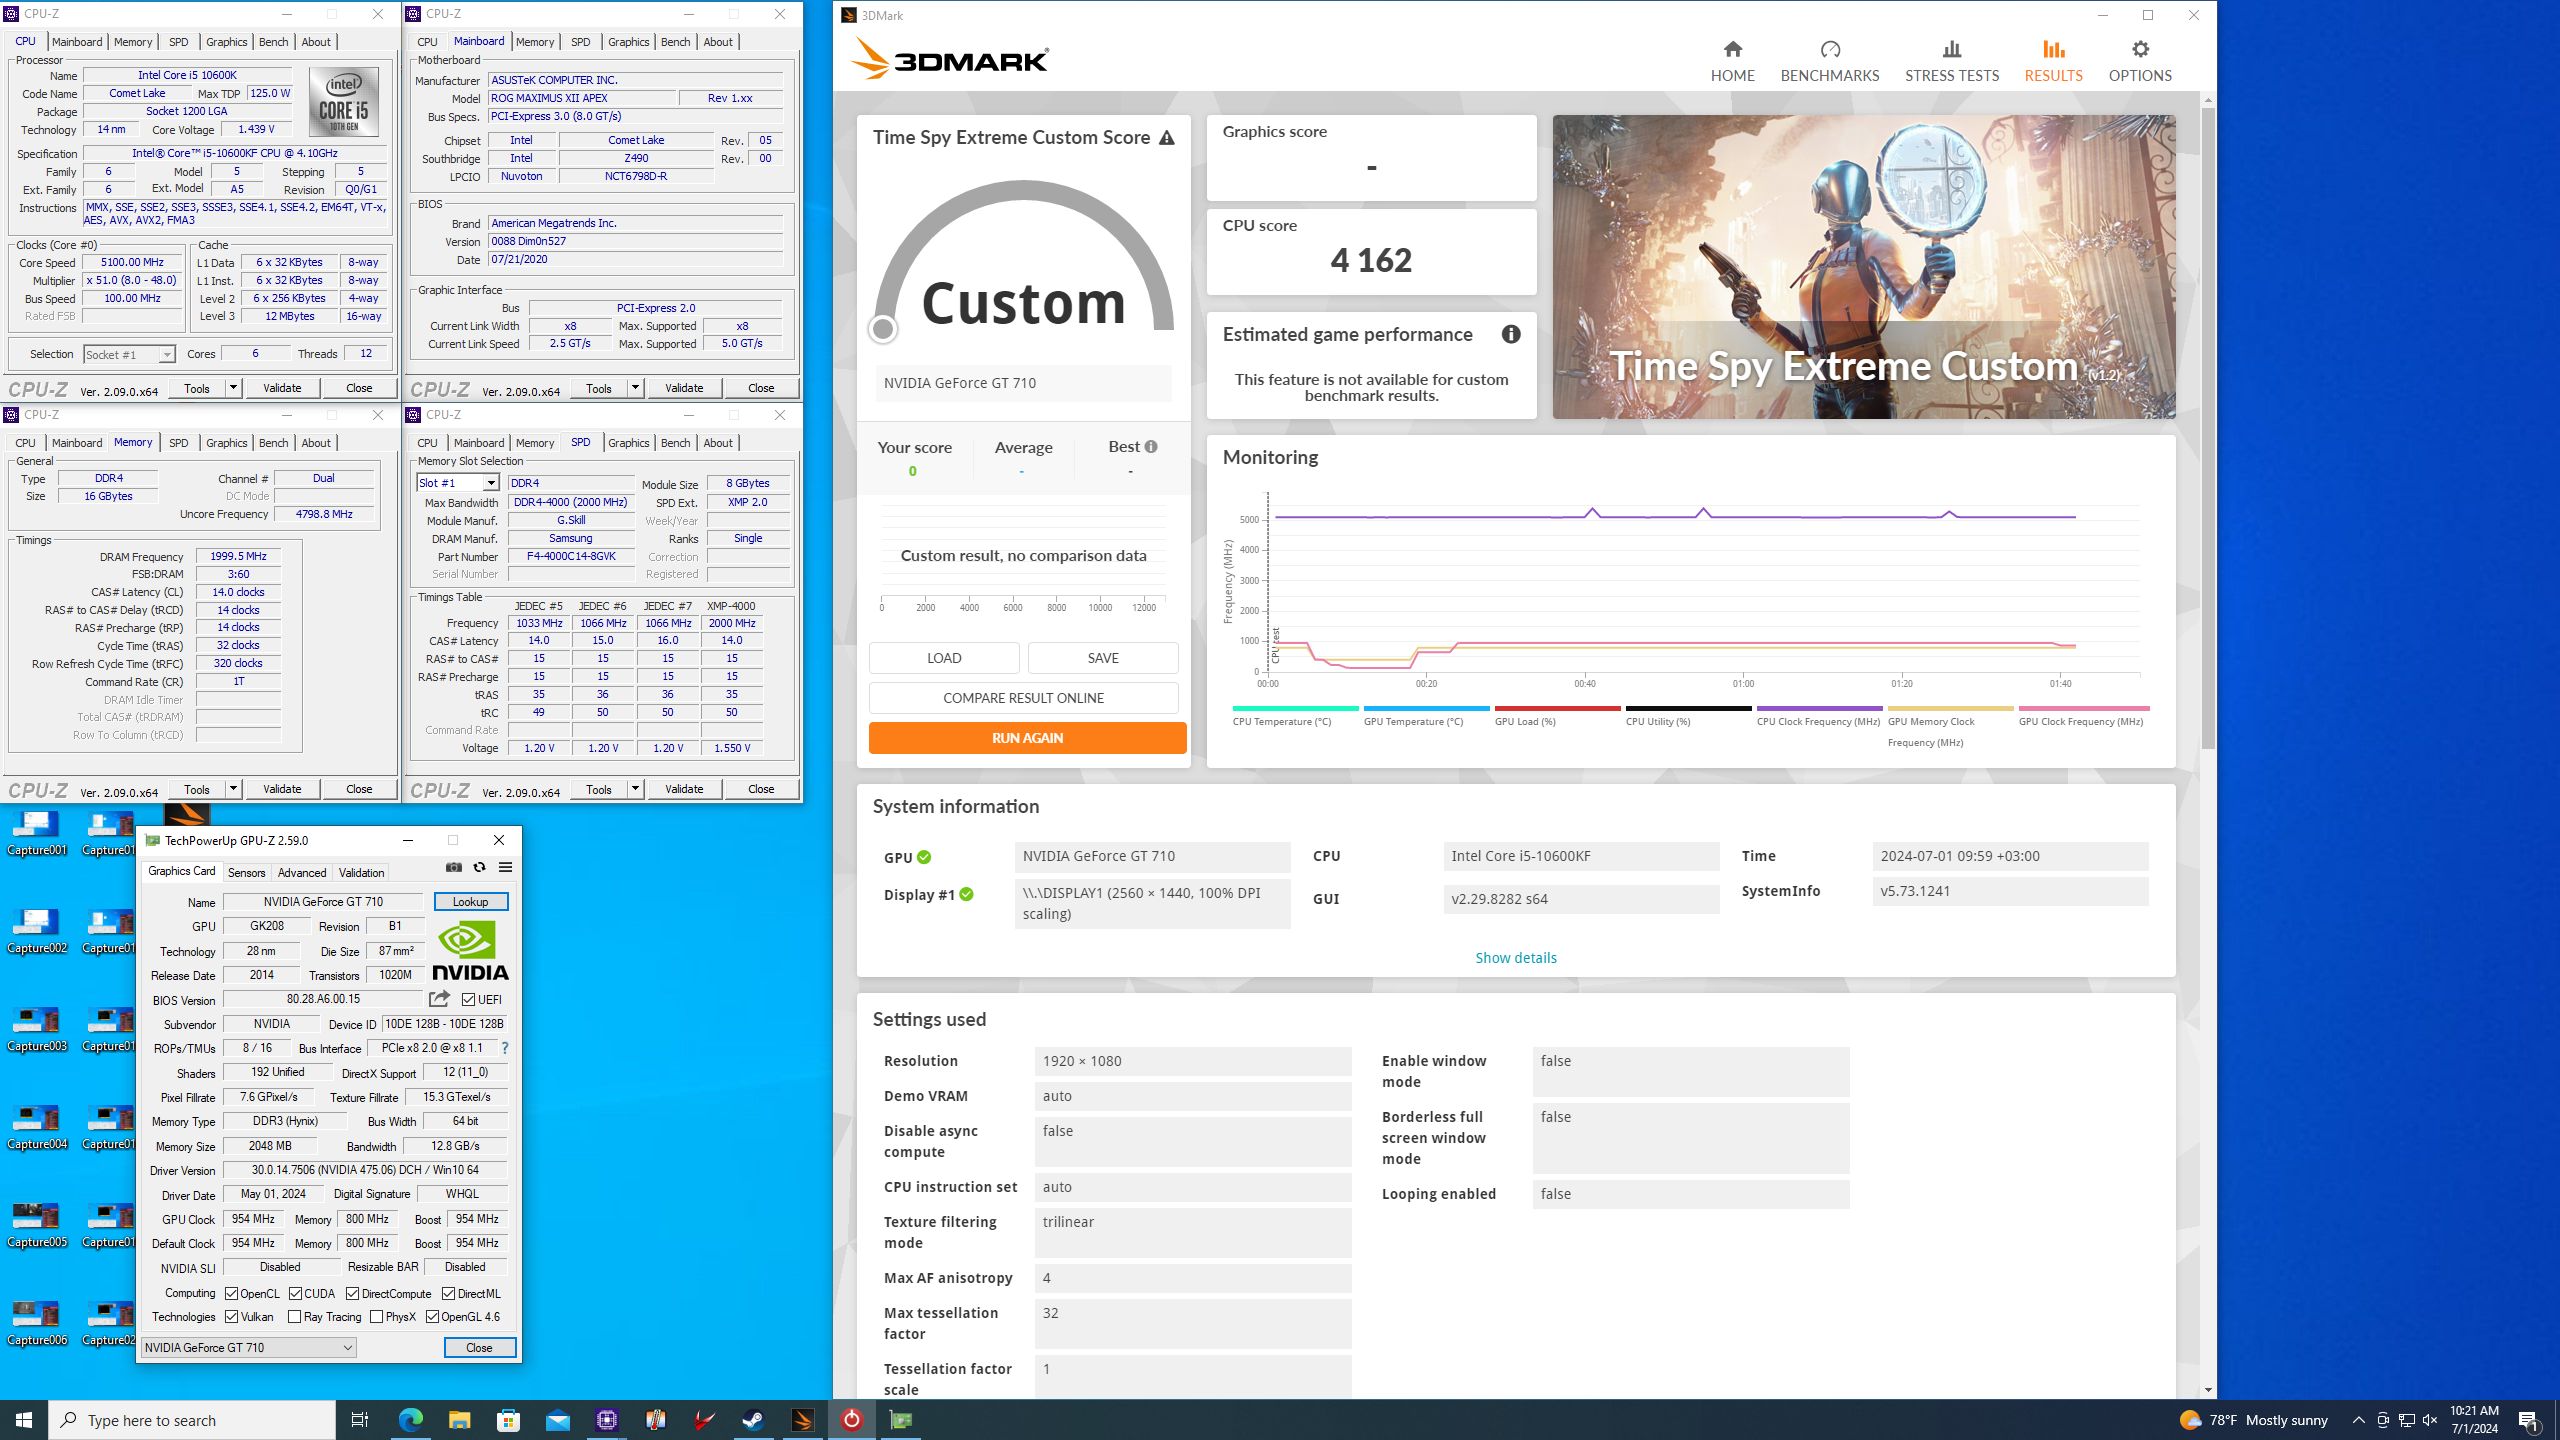2560x1440 pixels.
Task: Toggle the OpenGL 4.6 checkbox in GPU-Z
Action: [432, 1317]
